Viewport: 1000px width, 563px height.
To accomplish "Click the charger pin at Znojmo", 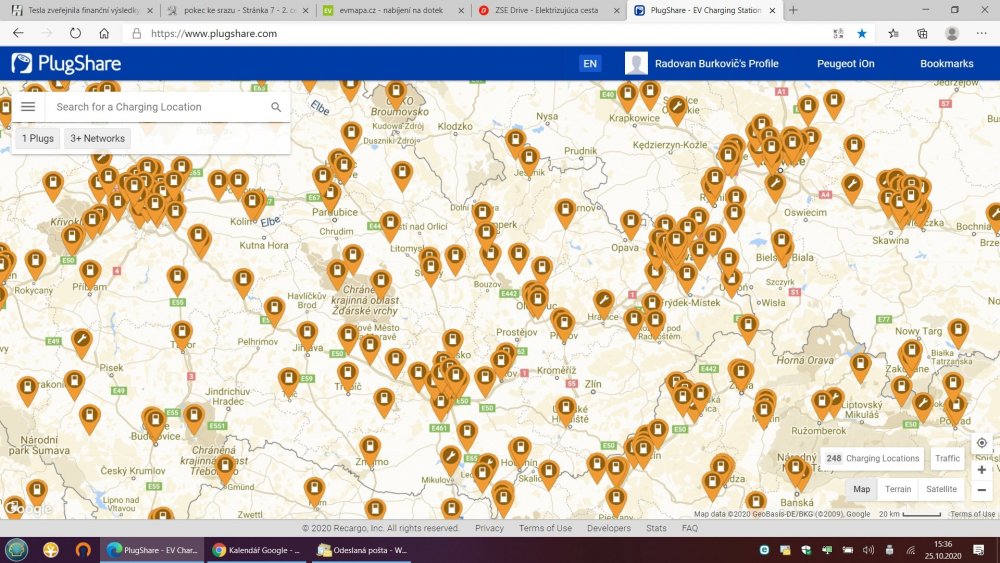I will [369, 450].
